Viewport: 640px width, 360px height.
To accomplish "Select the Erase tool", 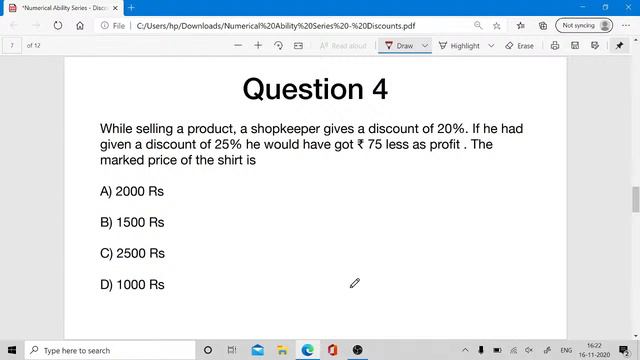I will pyautogui.click(x=519, y=46).
